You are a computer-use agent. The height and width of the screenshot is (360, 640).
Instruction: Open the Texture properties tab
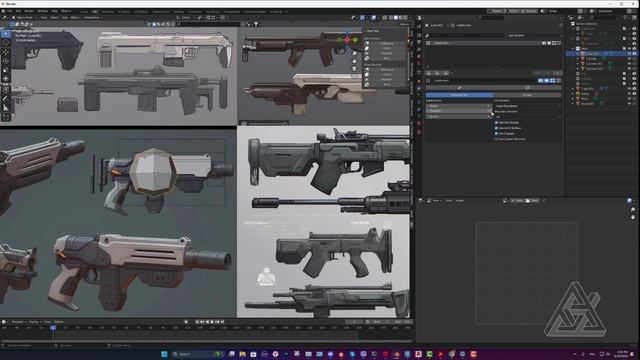coord(419,131)
